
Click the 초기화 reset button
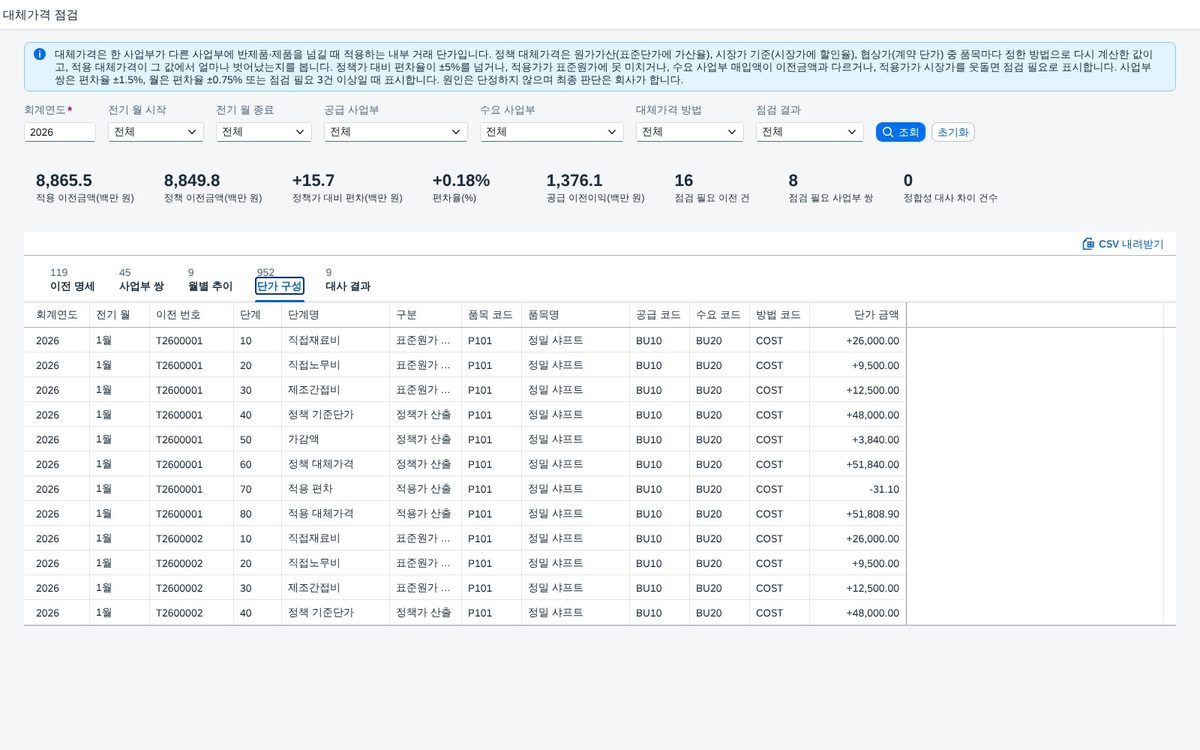tap(953, 132)
